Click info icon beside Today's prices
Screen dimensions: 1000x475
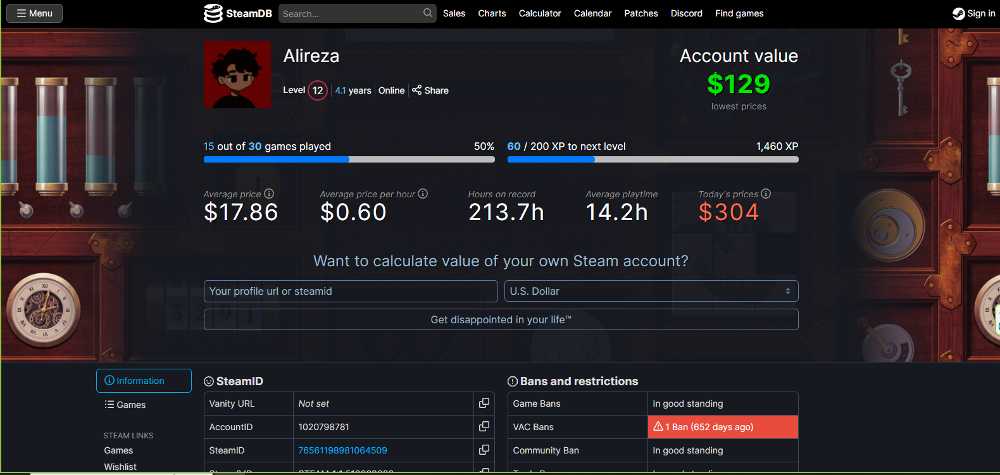(x=766, y=193)
